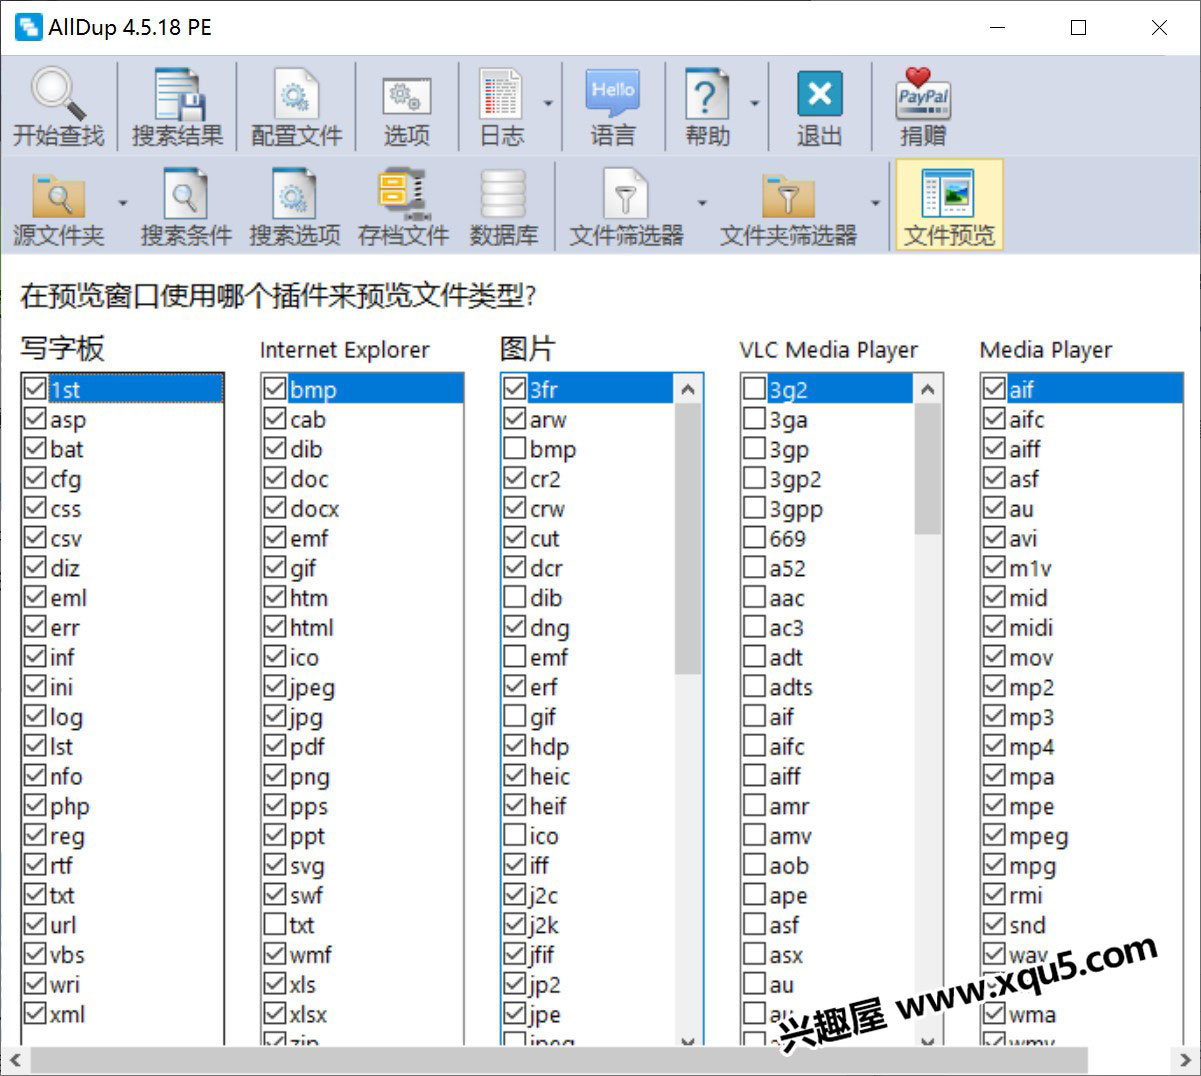Image resolution: width=1201 pixels, height=1076 pixels.
Task: Check aac under VLC Media Player
Action: pos(755,597)
